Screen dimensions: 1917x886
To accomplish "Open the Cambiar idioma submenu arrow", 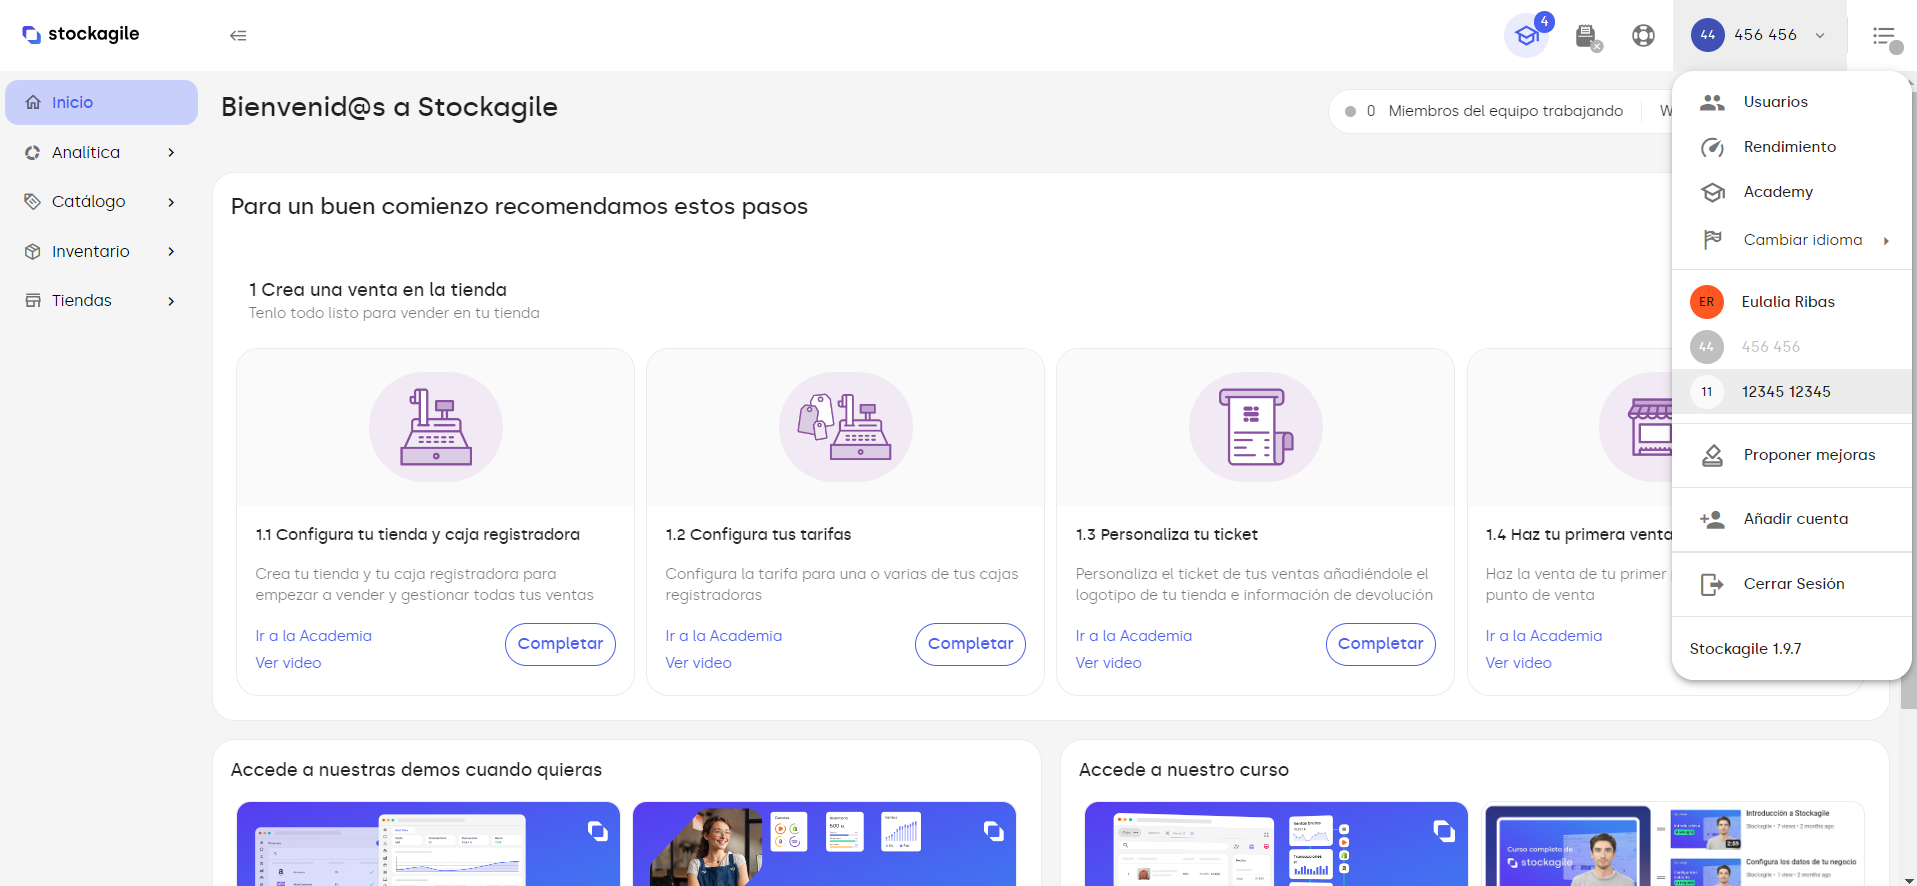I will (1886, 241).
